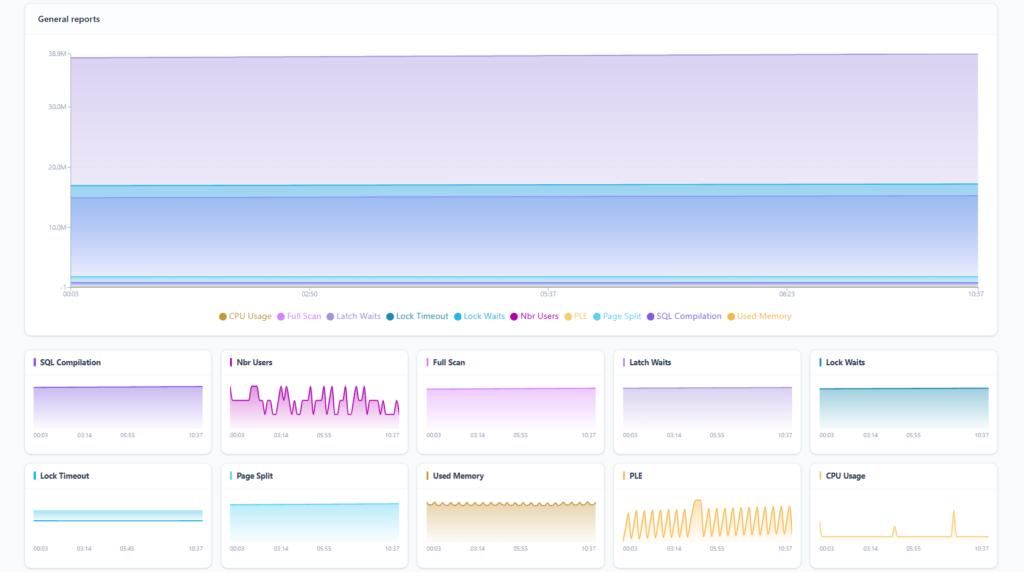
Task: Open the Full Scan chart card
Action: (x=511, y=402)
